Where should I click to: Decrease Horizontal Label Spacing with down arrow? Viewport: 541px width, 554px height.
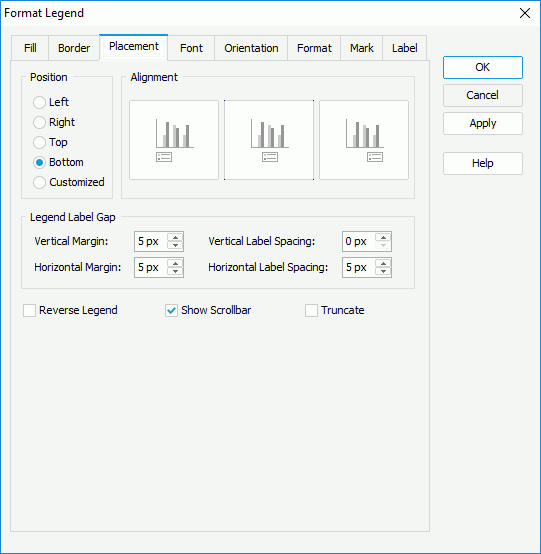(x=383, y=271)
